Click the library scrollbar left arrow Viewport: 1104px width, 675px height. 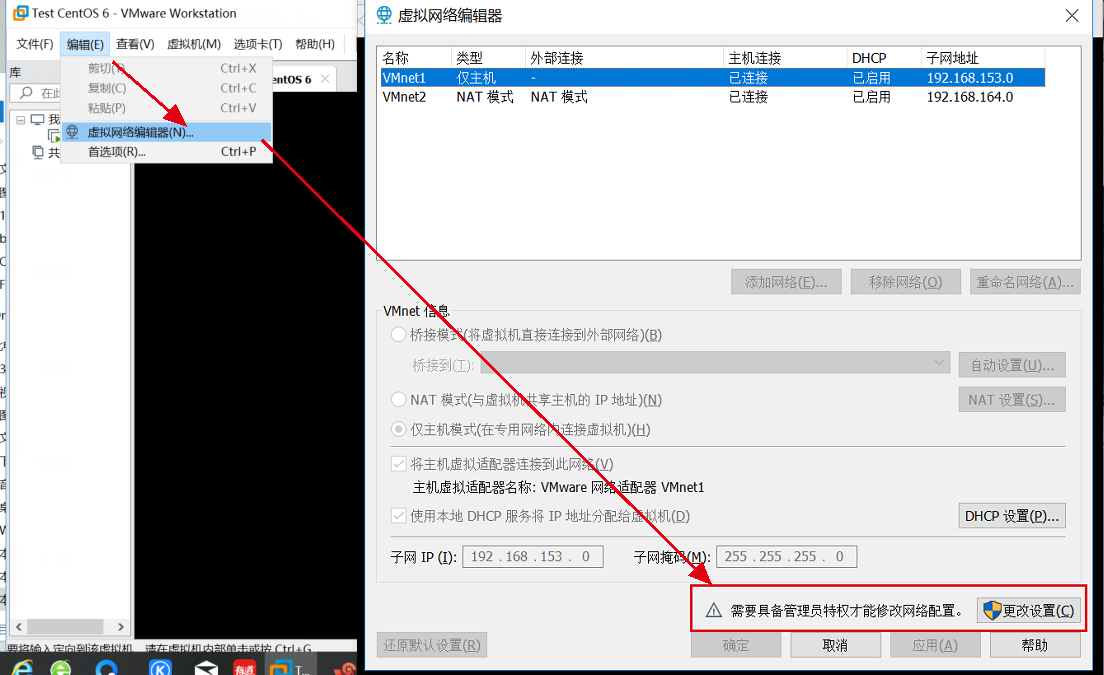pos(18,626)
